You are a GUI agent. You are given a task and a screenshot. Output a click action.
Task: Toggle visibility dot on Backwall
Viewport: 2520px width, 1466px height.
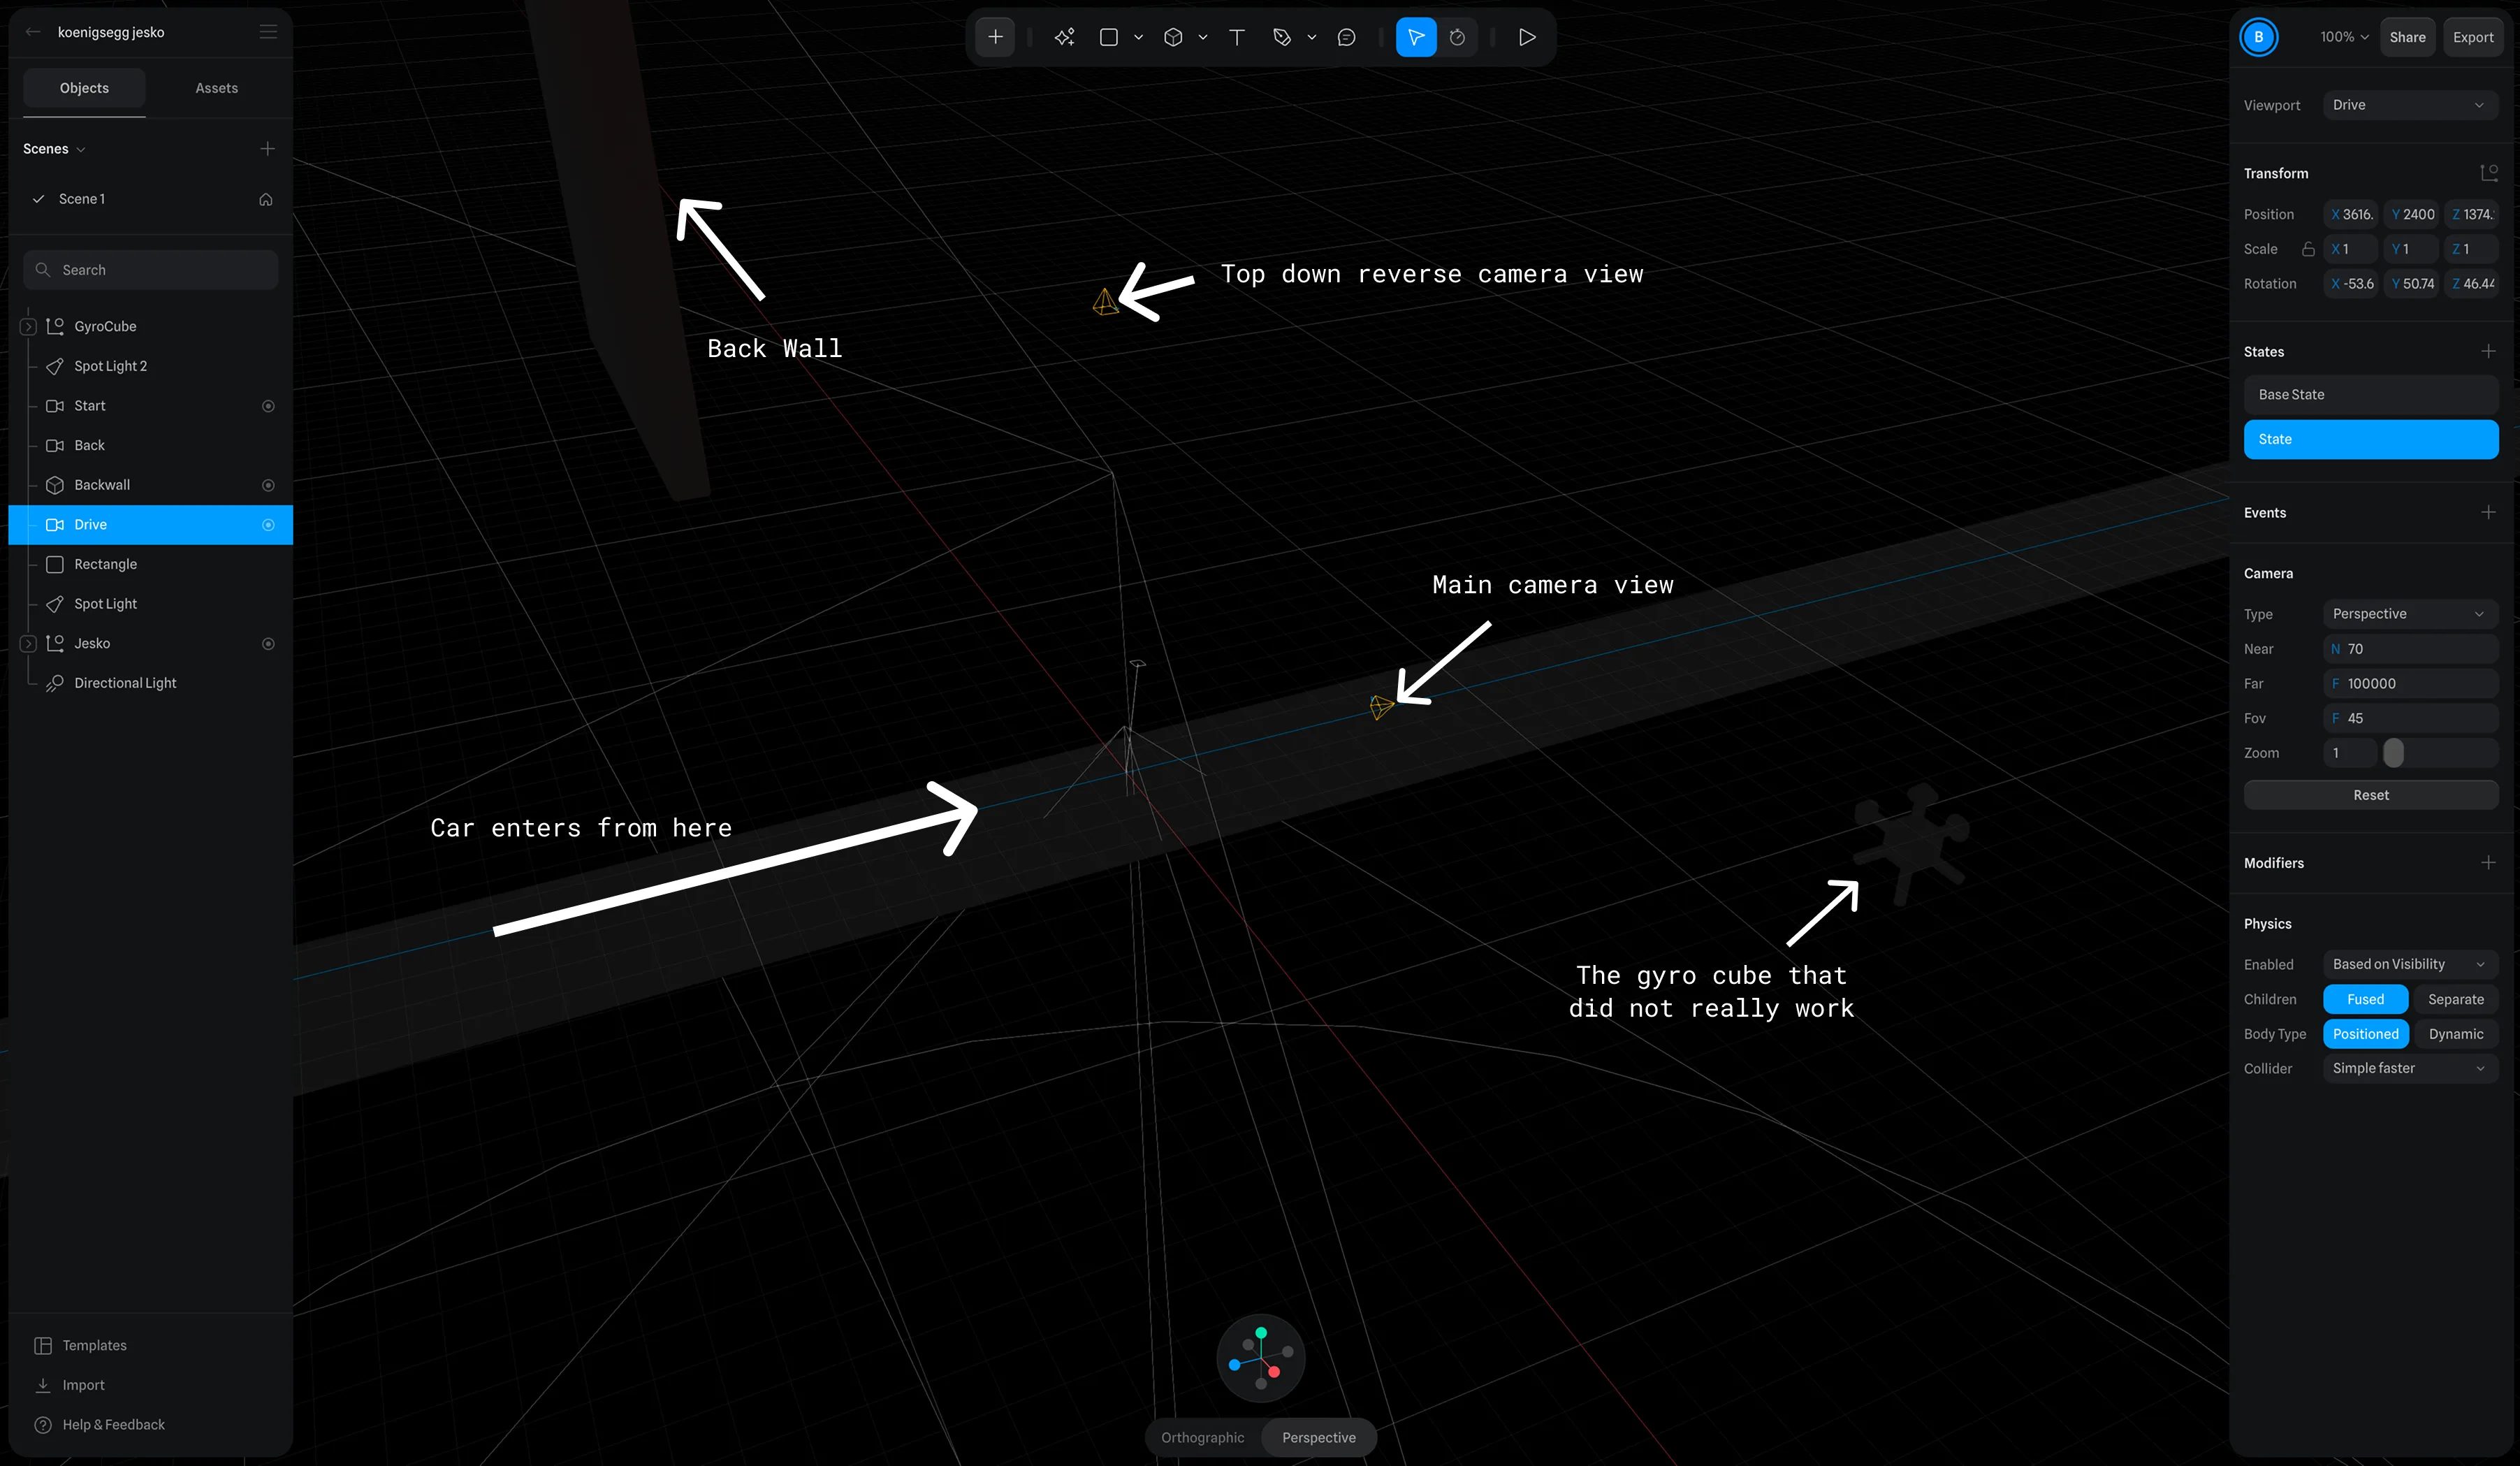(x=268, y=485)
